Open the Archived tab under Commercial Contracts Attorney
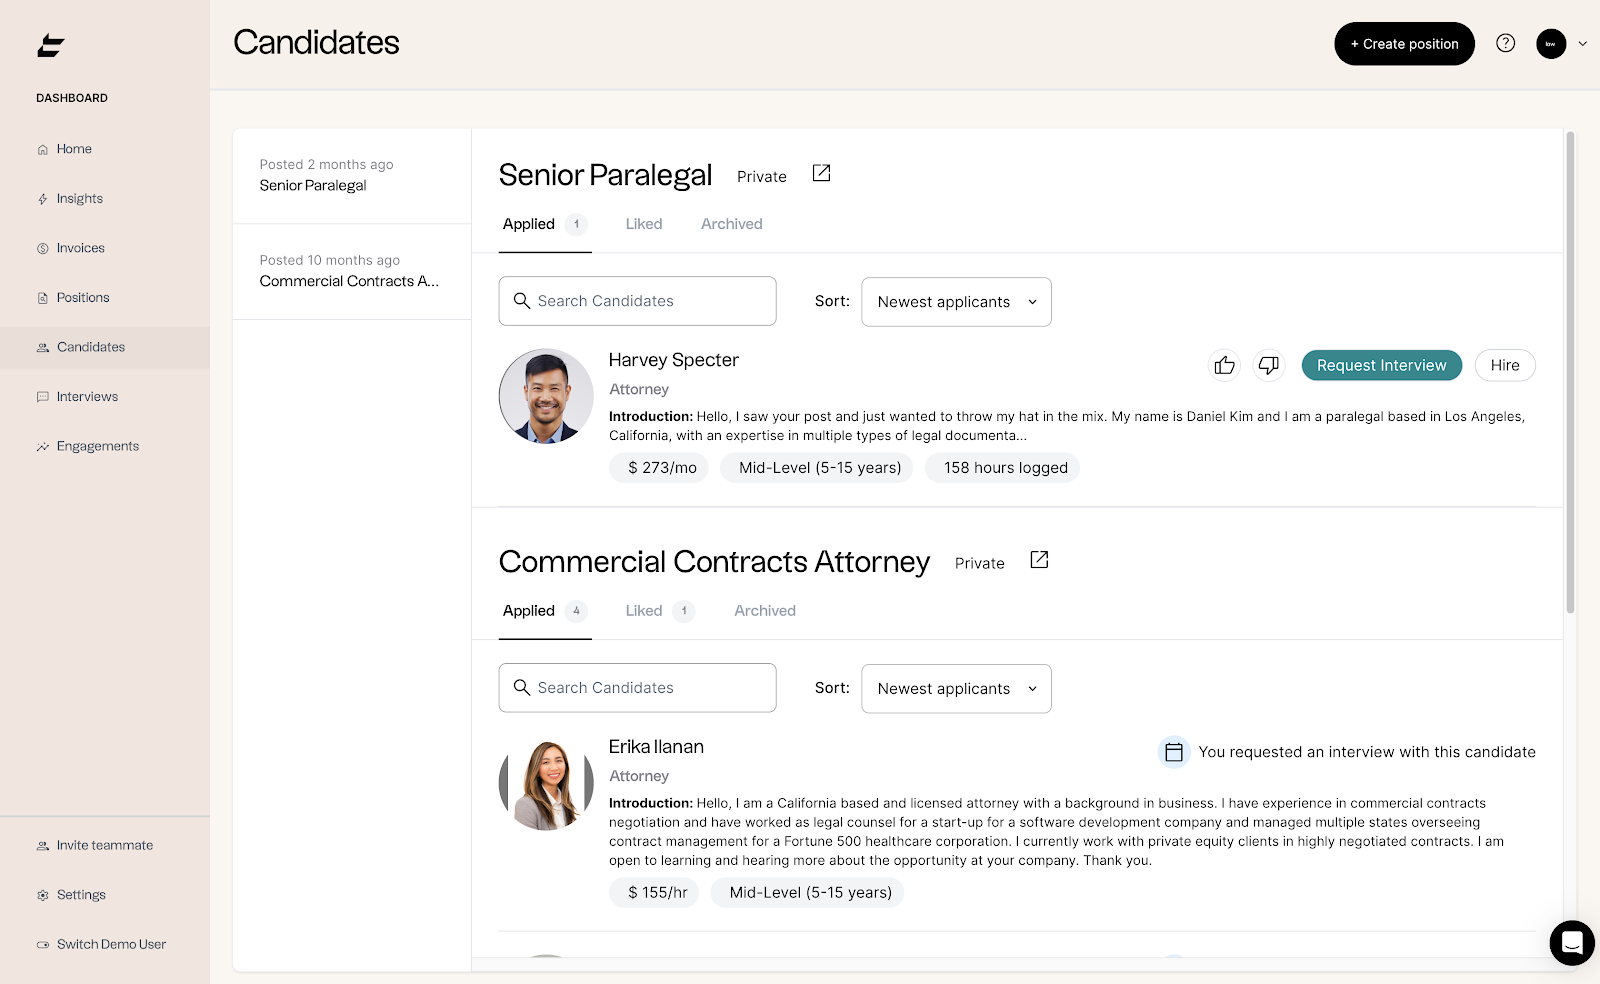 (x=764, y=610)
